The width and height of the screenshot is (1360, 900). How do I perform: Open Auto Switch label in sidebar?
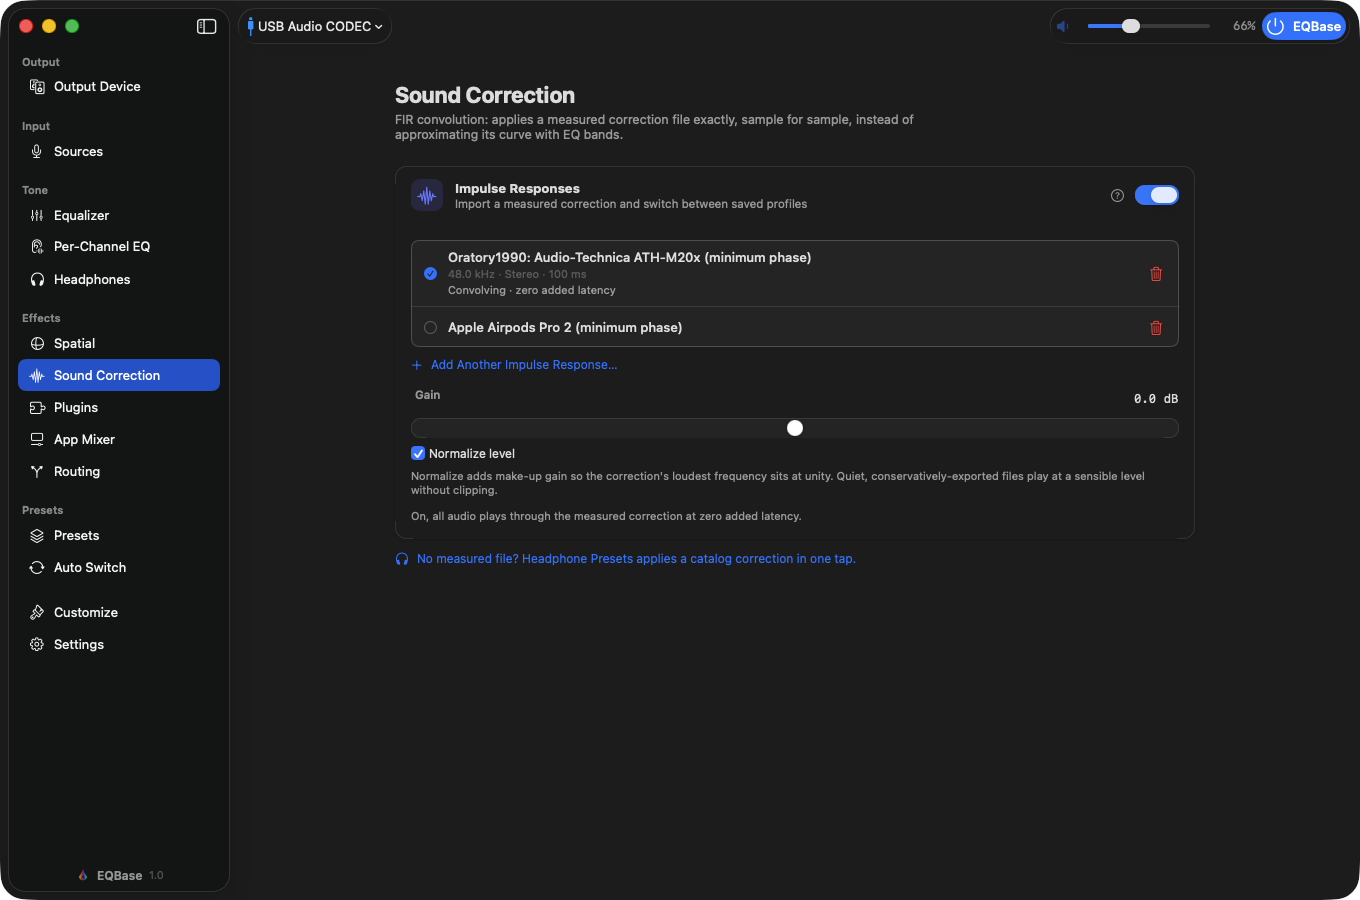90,568
